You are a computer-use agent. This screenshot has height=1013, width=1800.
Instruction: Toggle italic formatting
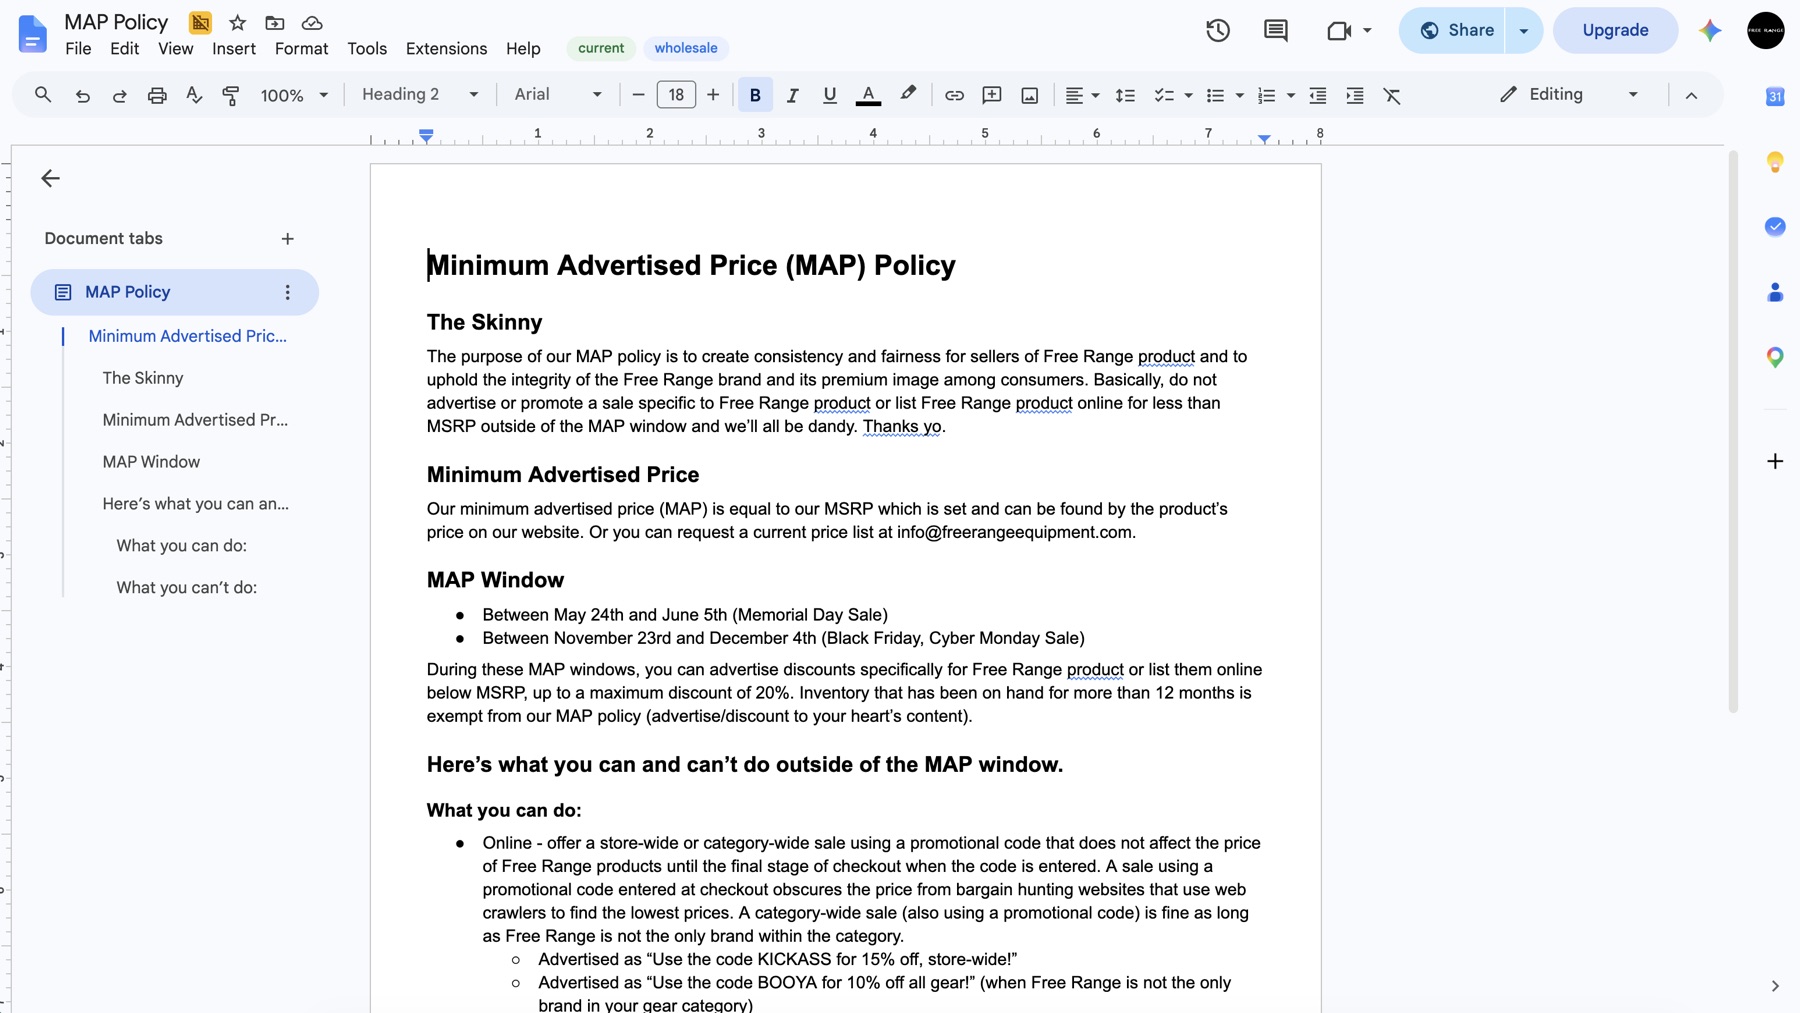pos(792,95)
